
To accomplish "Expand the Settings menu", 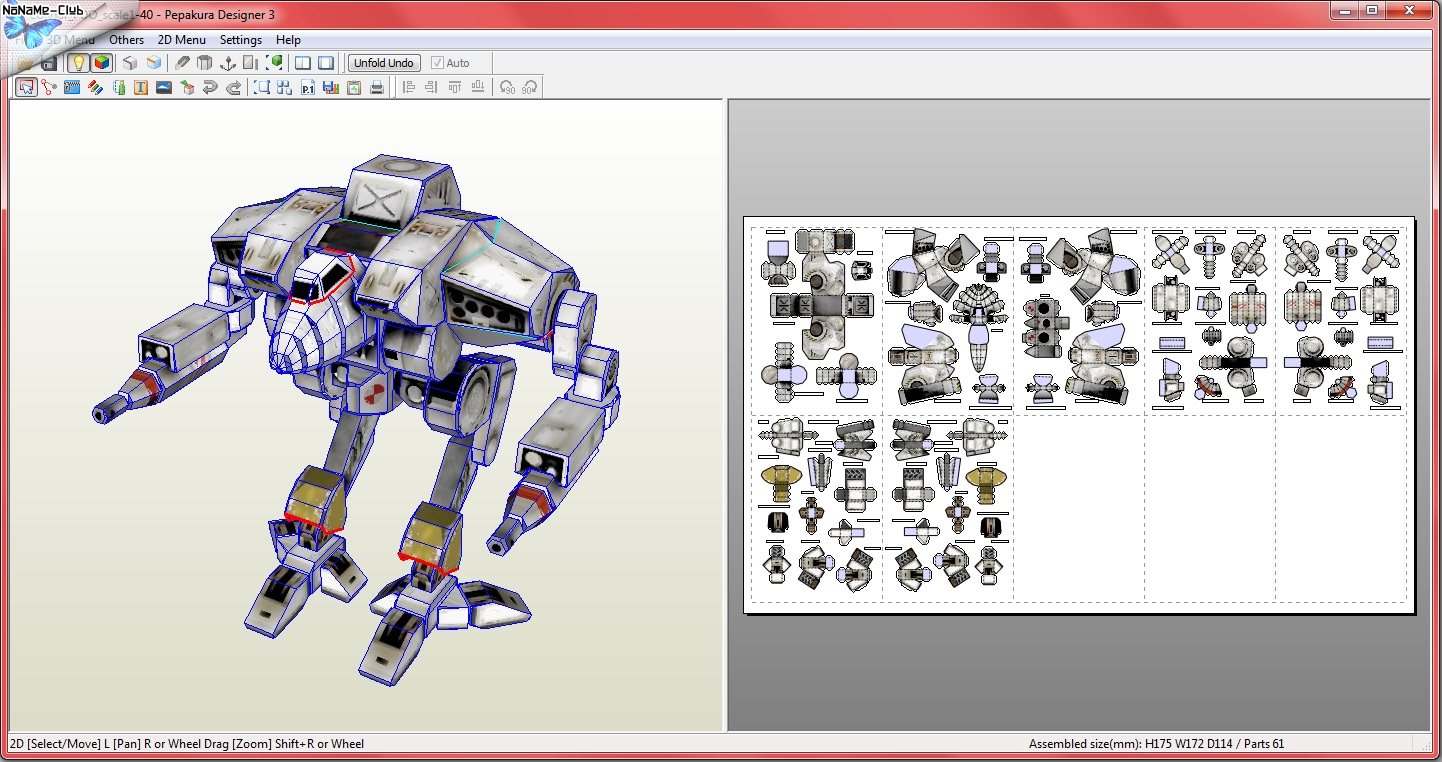I will [241, 40].
